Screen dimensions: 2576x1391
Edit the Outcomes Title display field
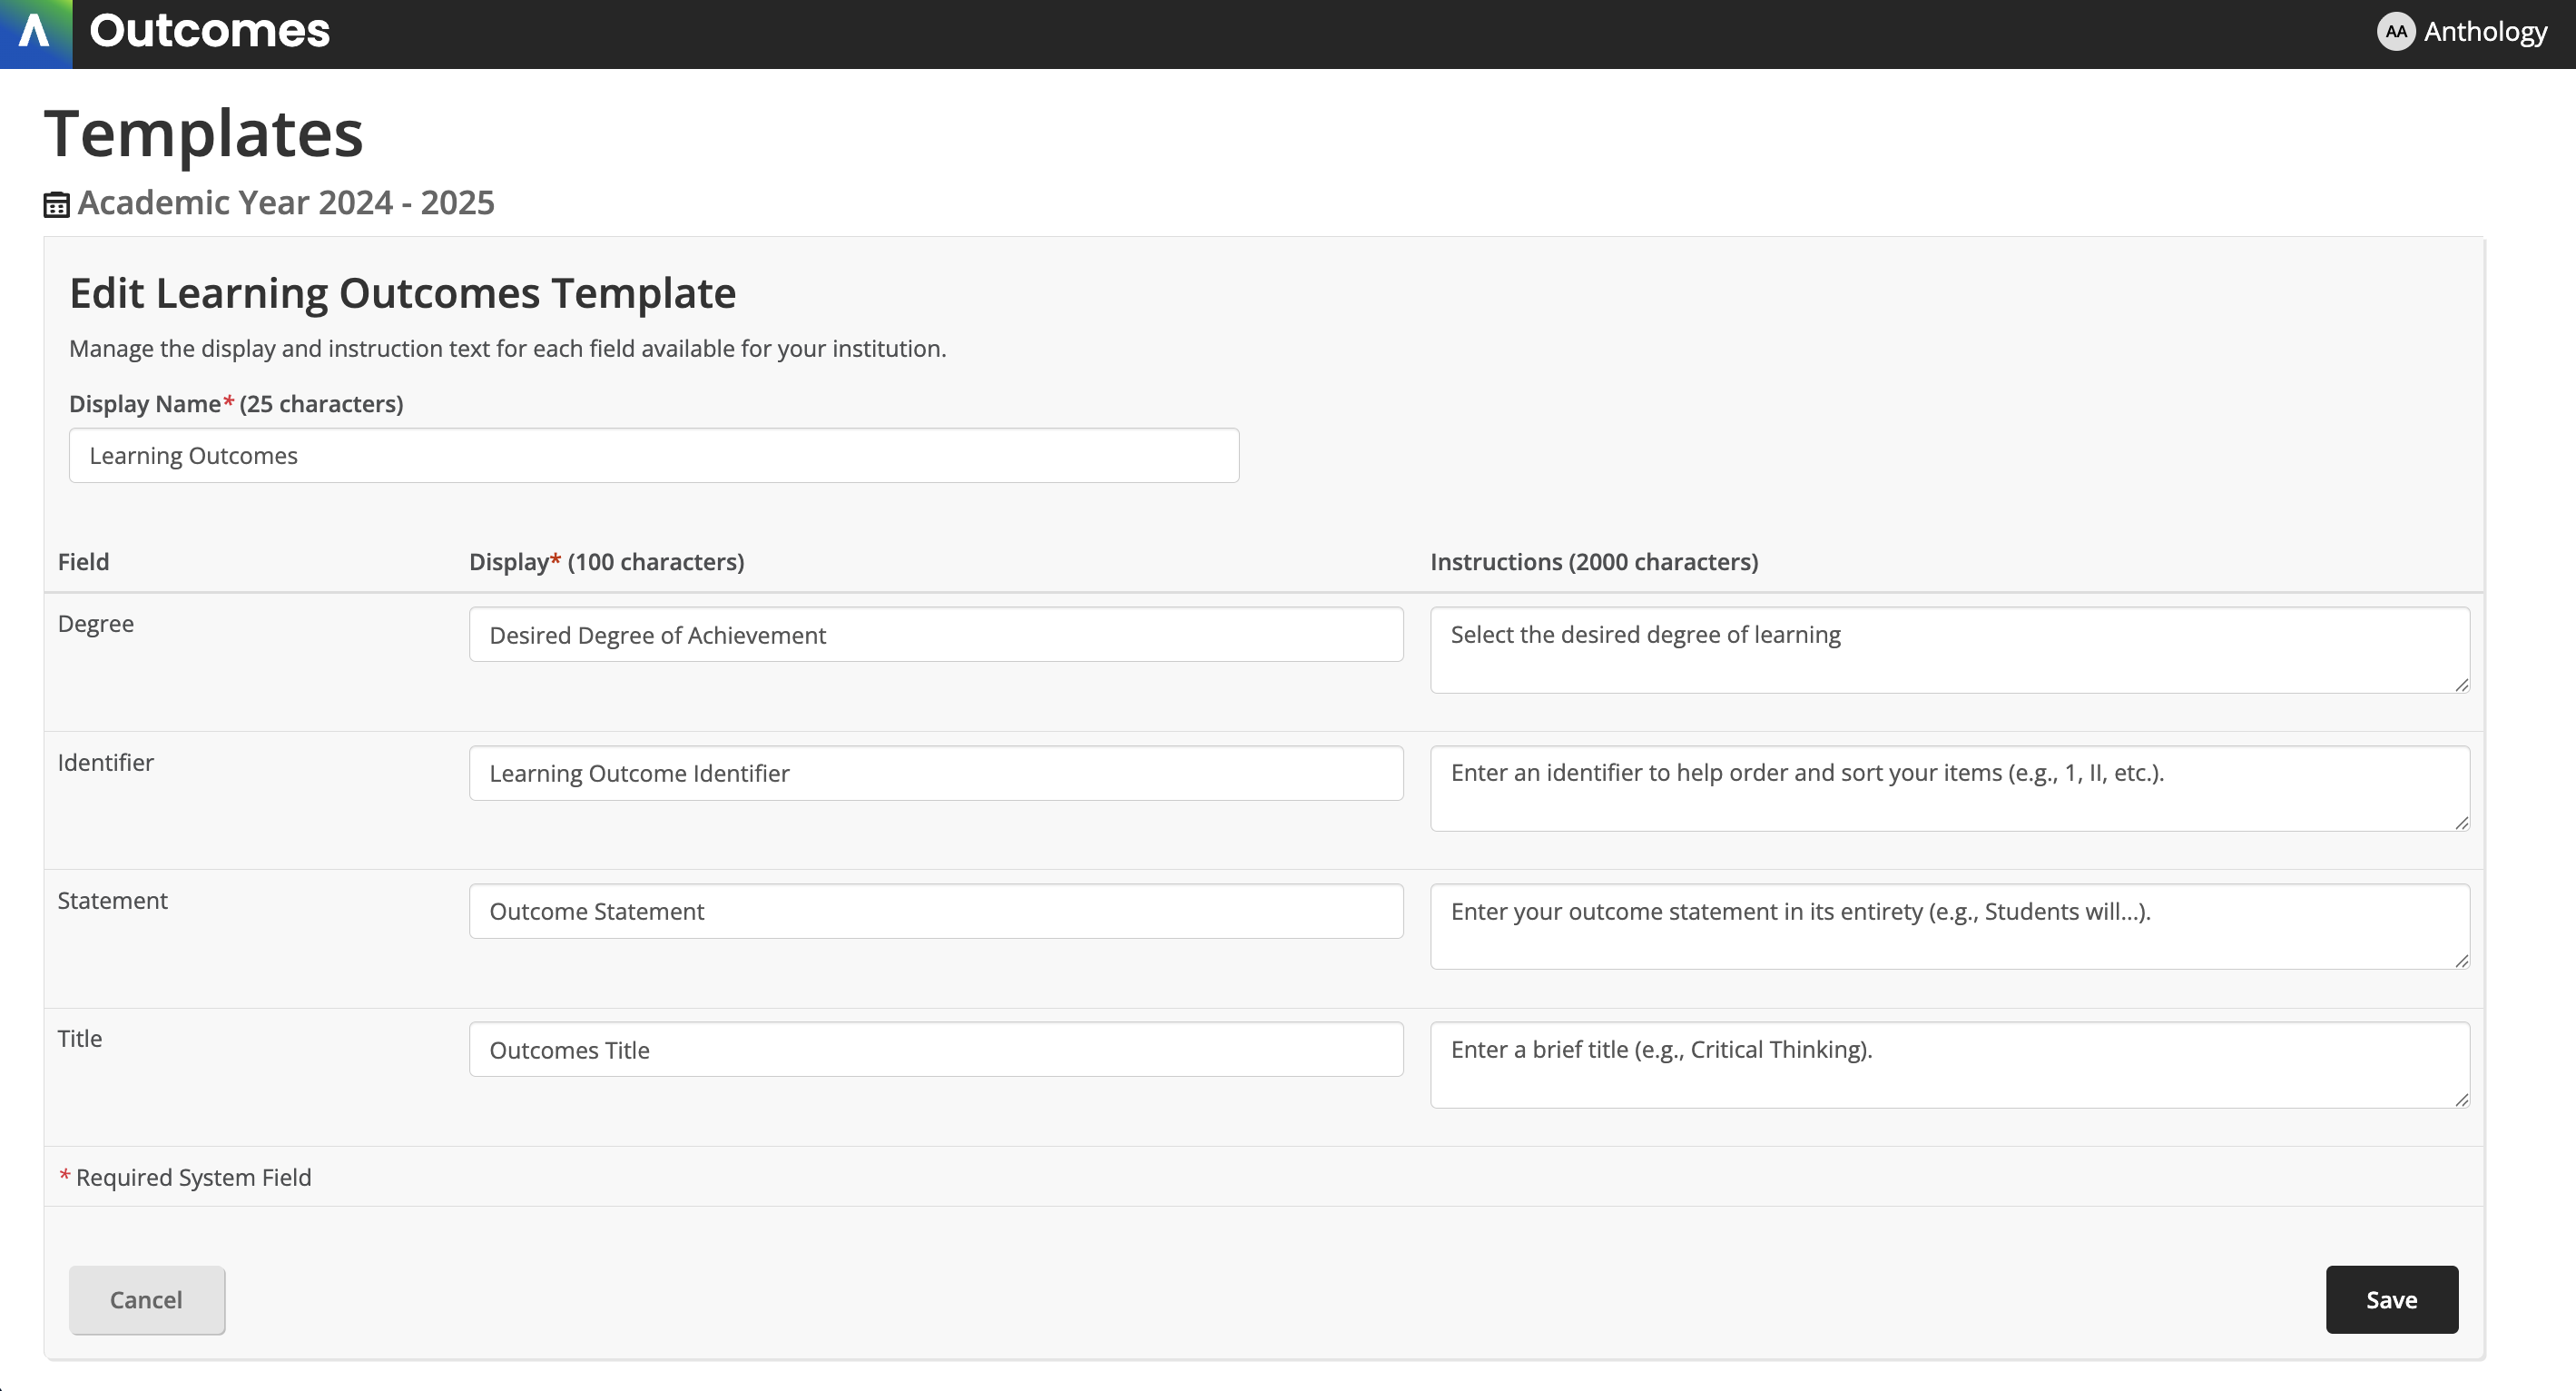point(936,1050)
